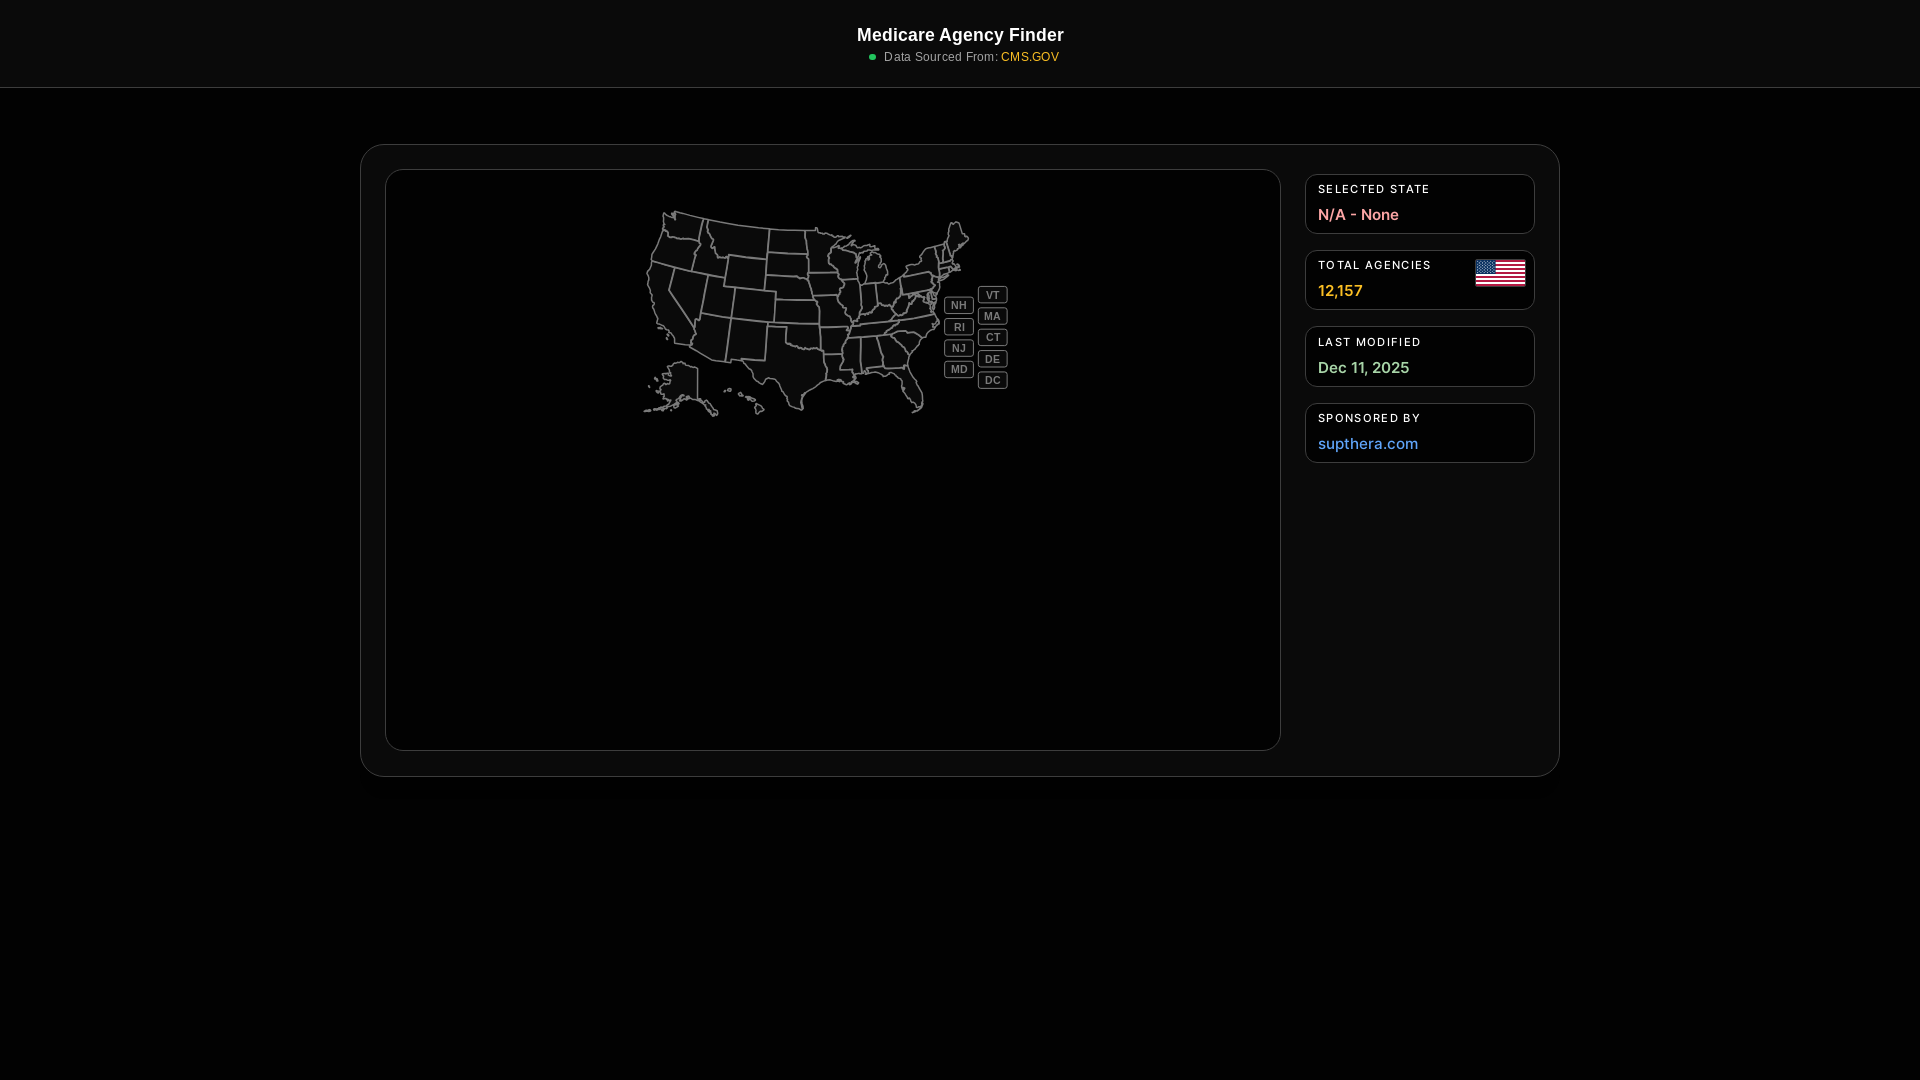The height and width of the screenshot is (1080, 1920).
Task: Pick Wyoming on the map
Action: tap(745, 271)
